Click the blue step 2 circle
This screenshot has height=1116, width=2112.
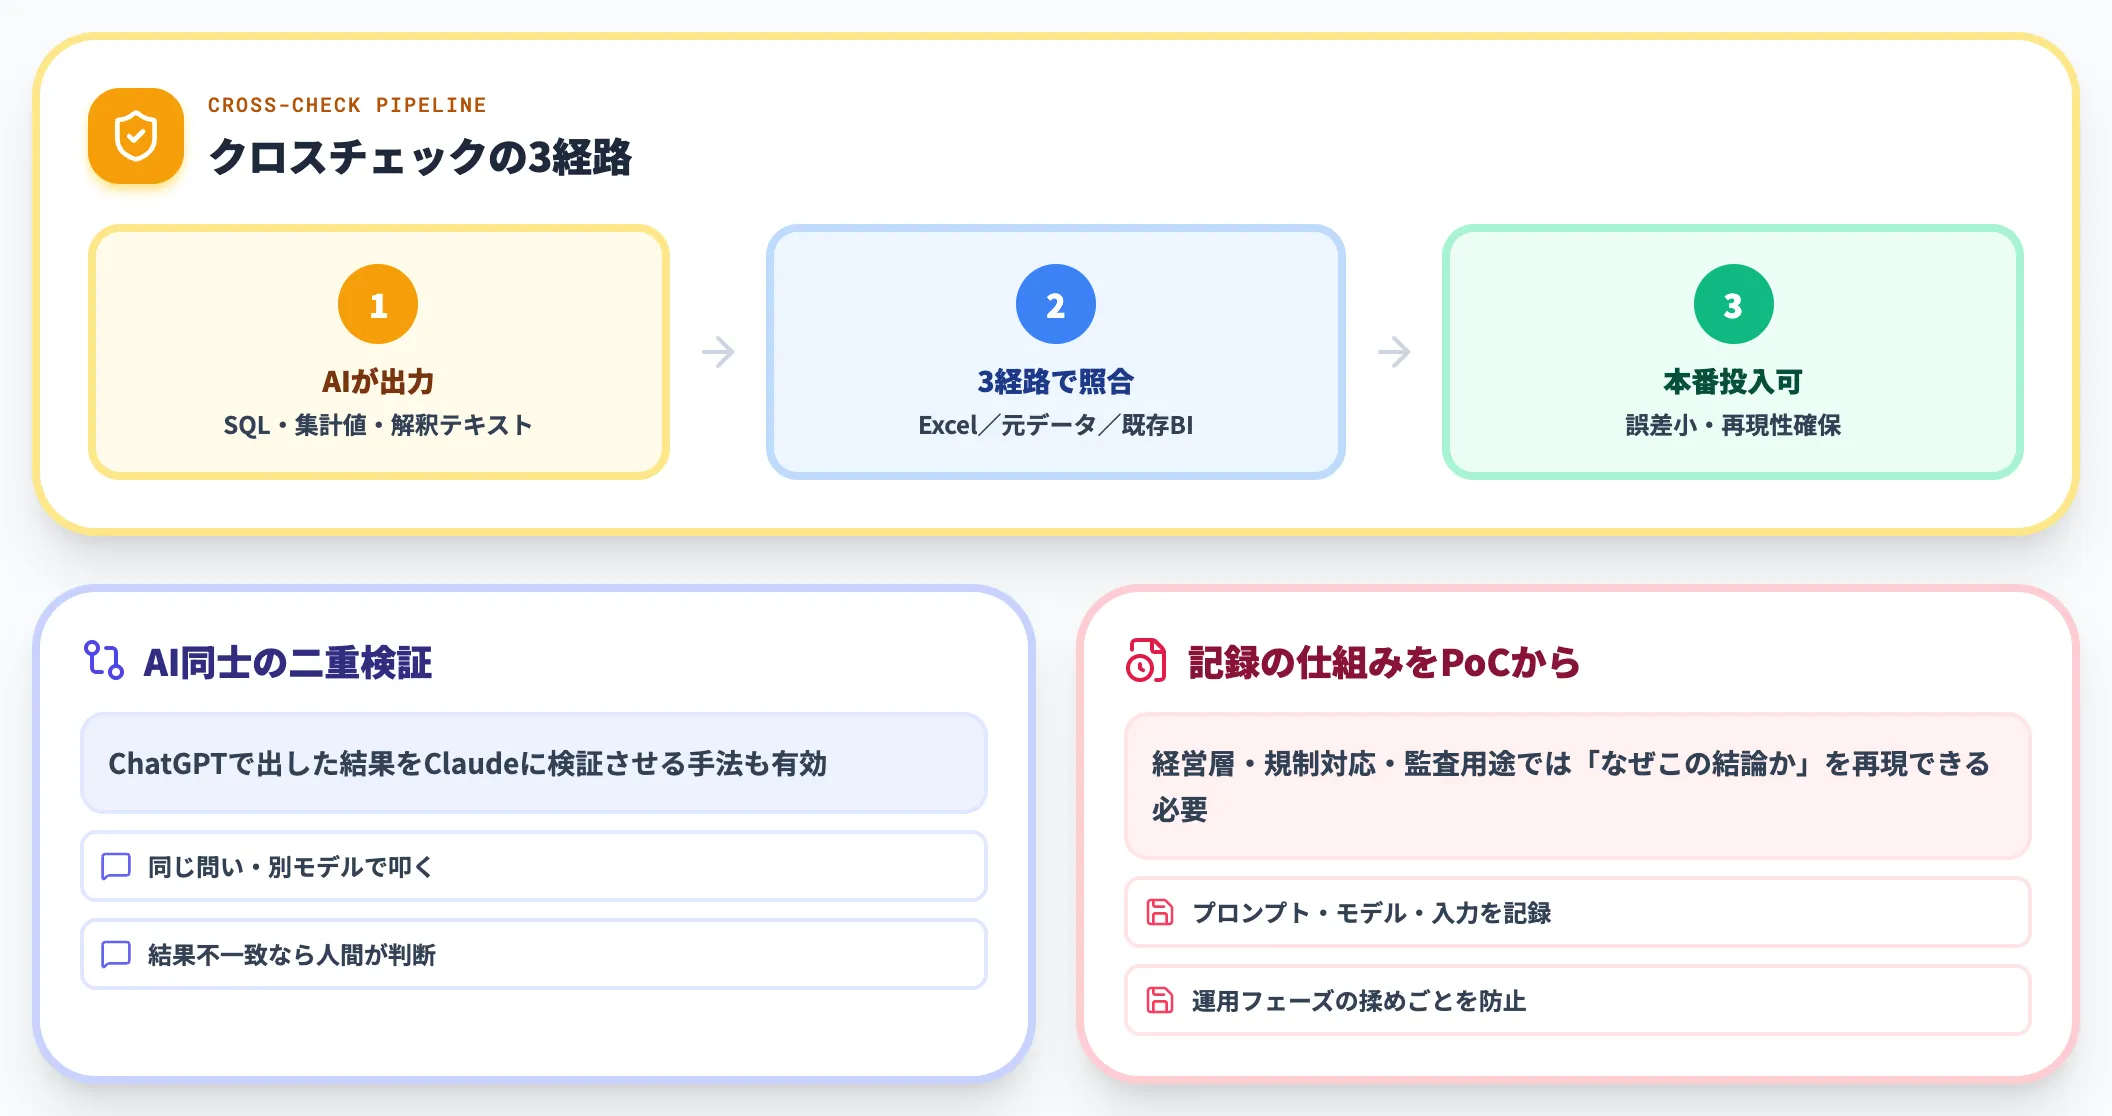1056,304
